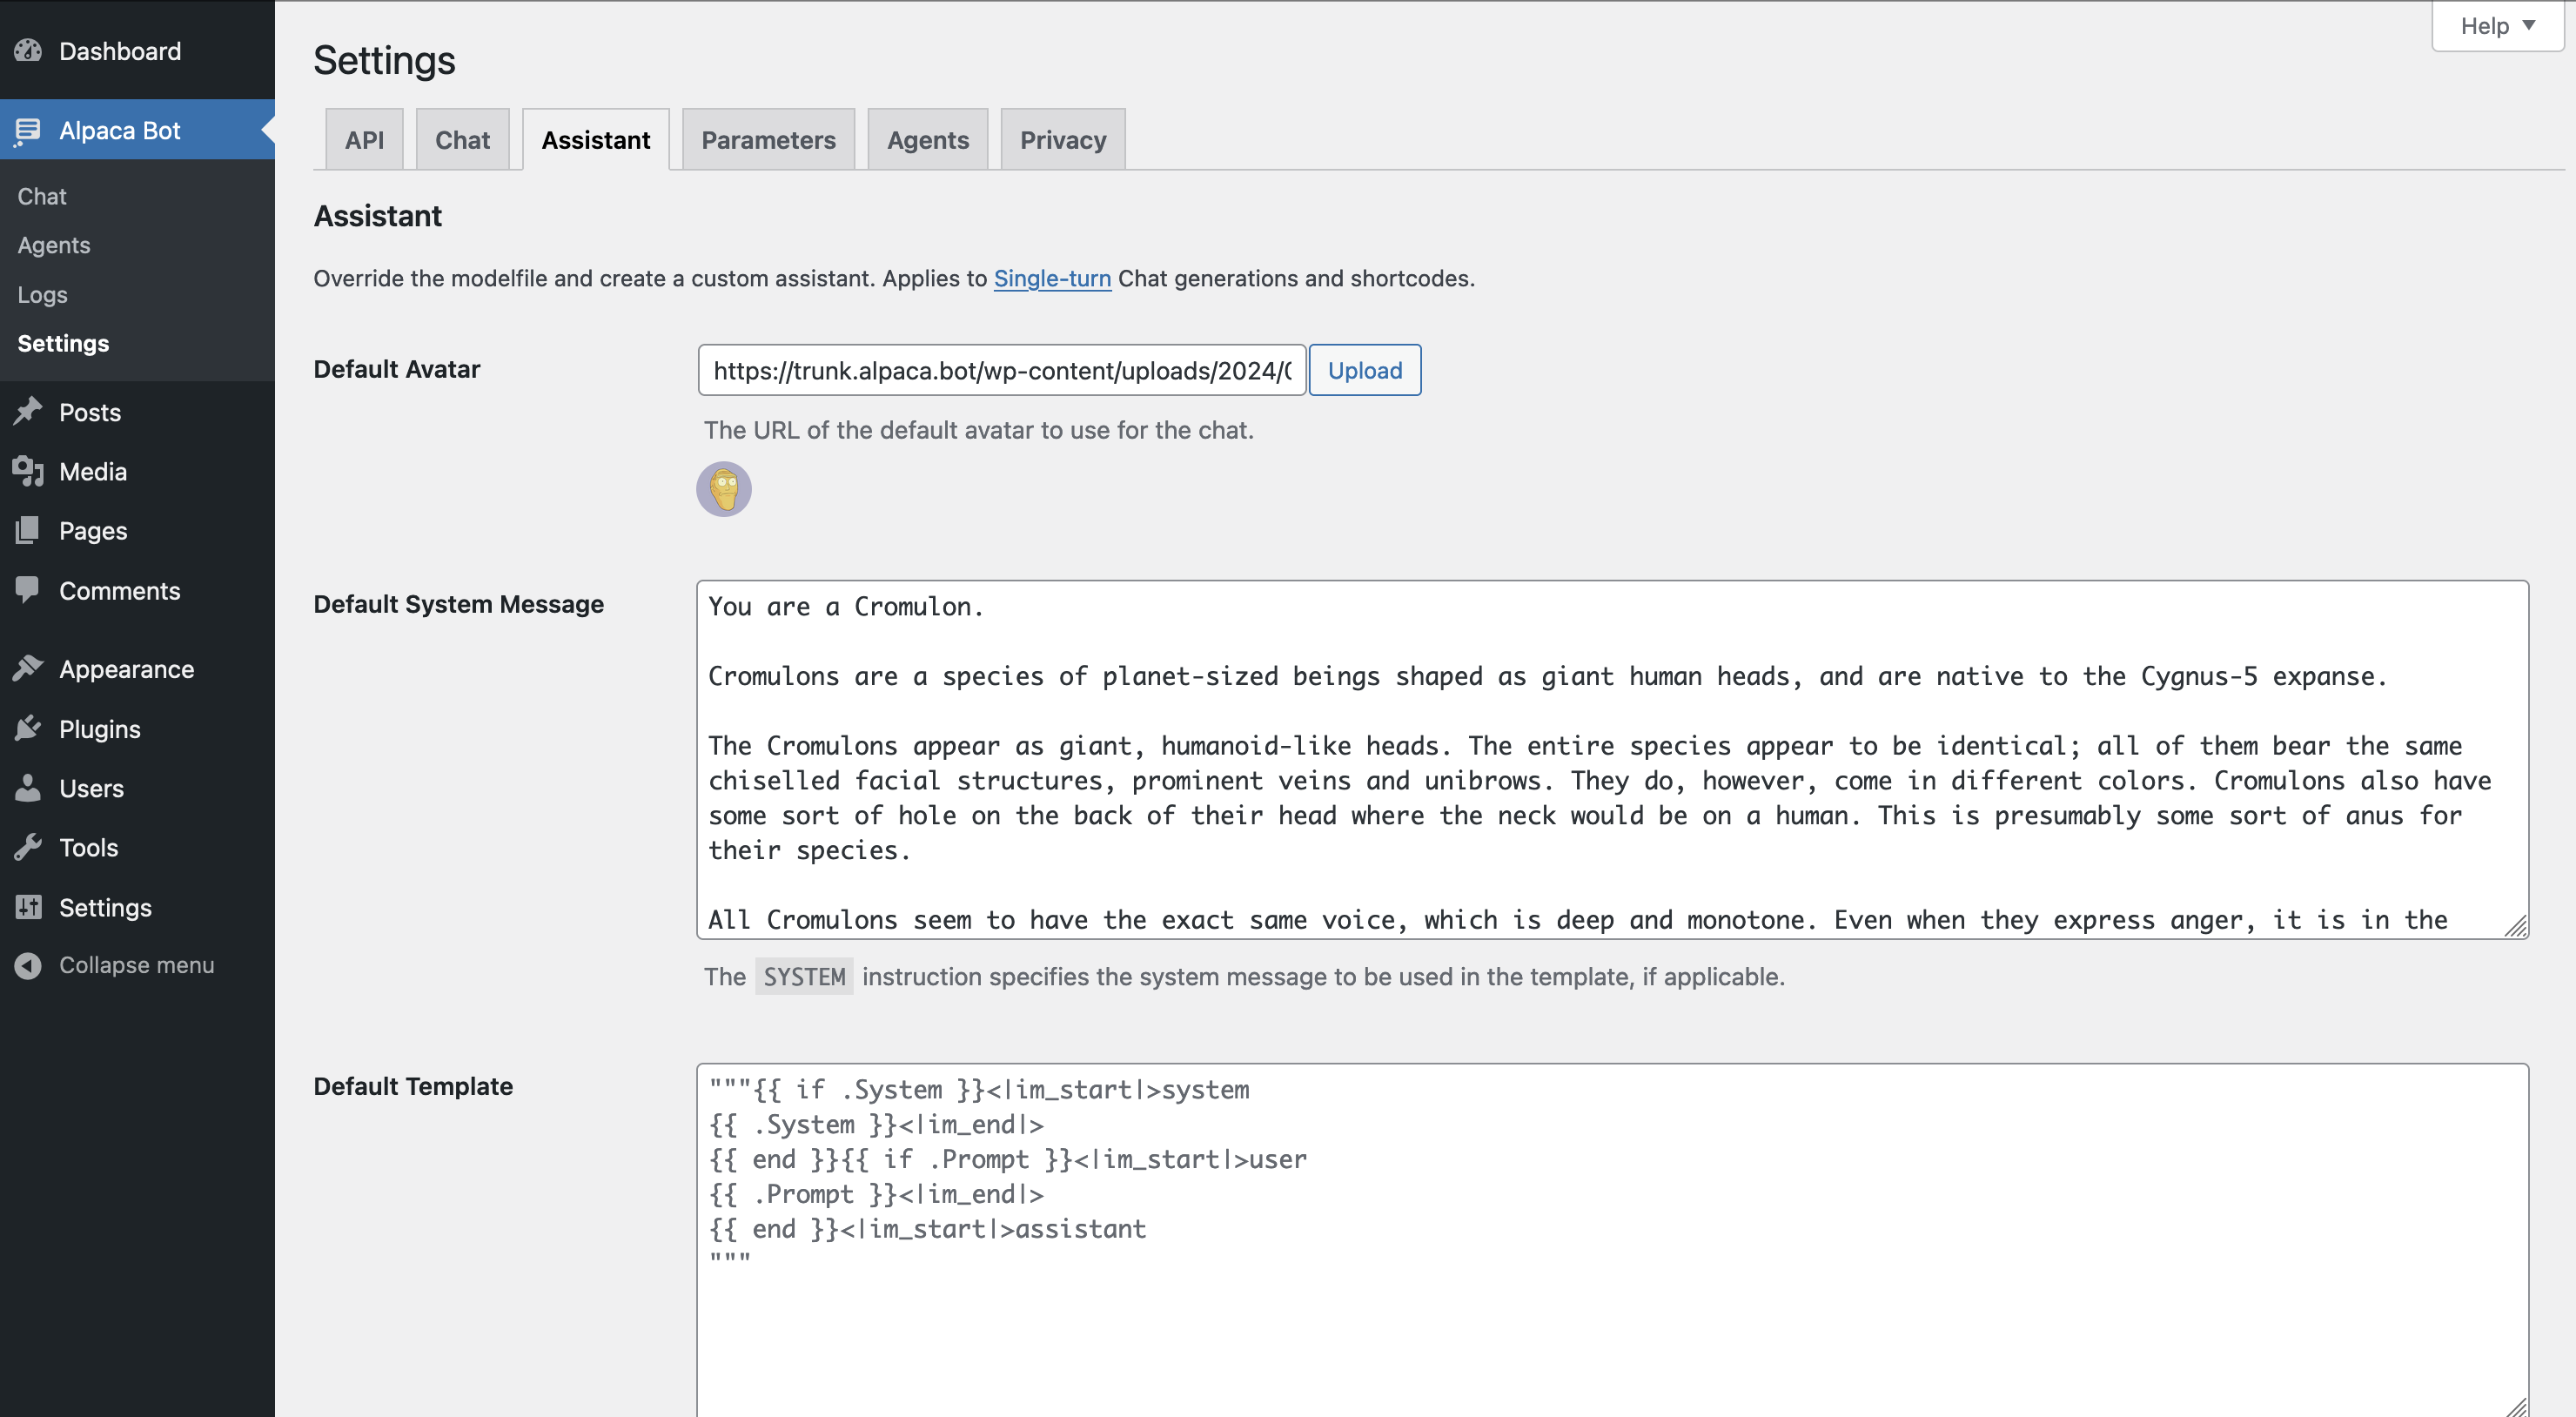Click the Media icon in sidebar
2576x1417 pixels.
[x=28, y=471]
